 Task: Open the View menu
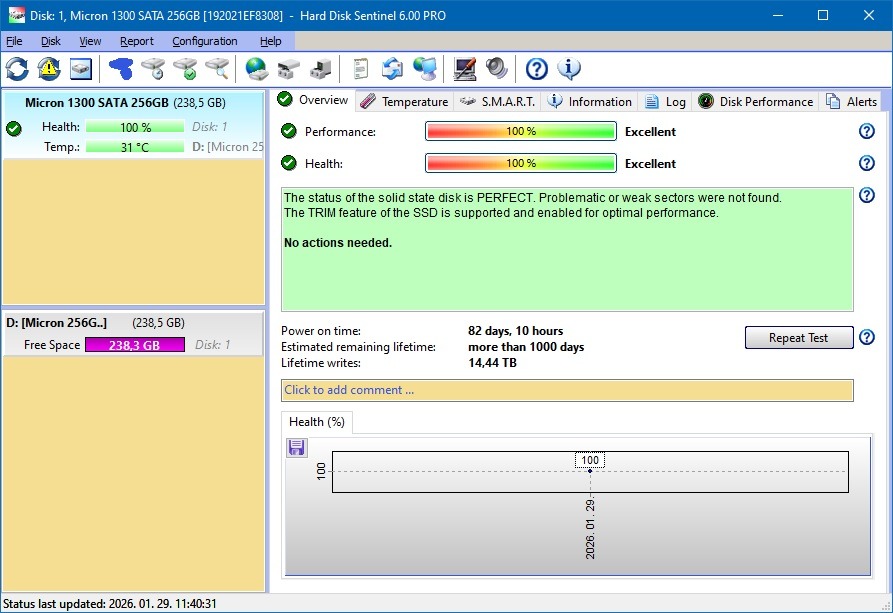tap(90, 41)
